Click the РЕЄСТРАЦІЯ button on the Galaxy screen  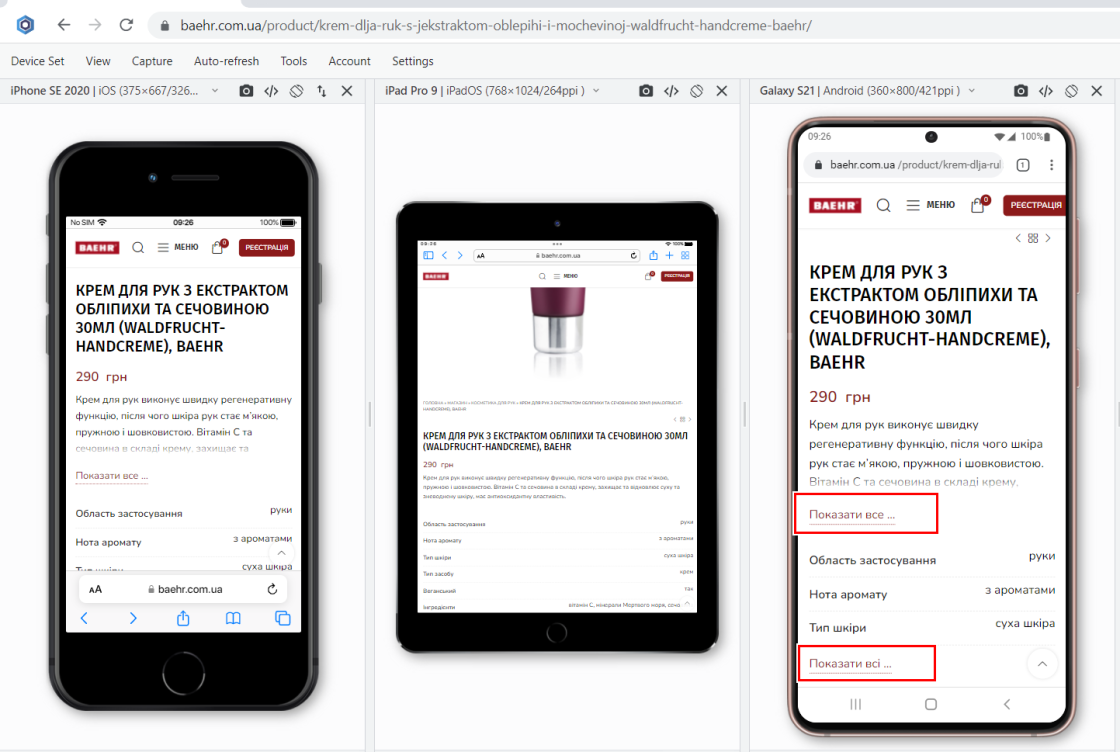click(1035, 205)
